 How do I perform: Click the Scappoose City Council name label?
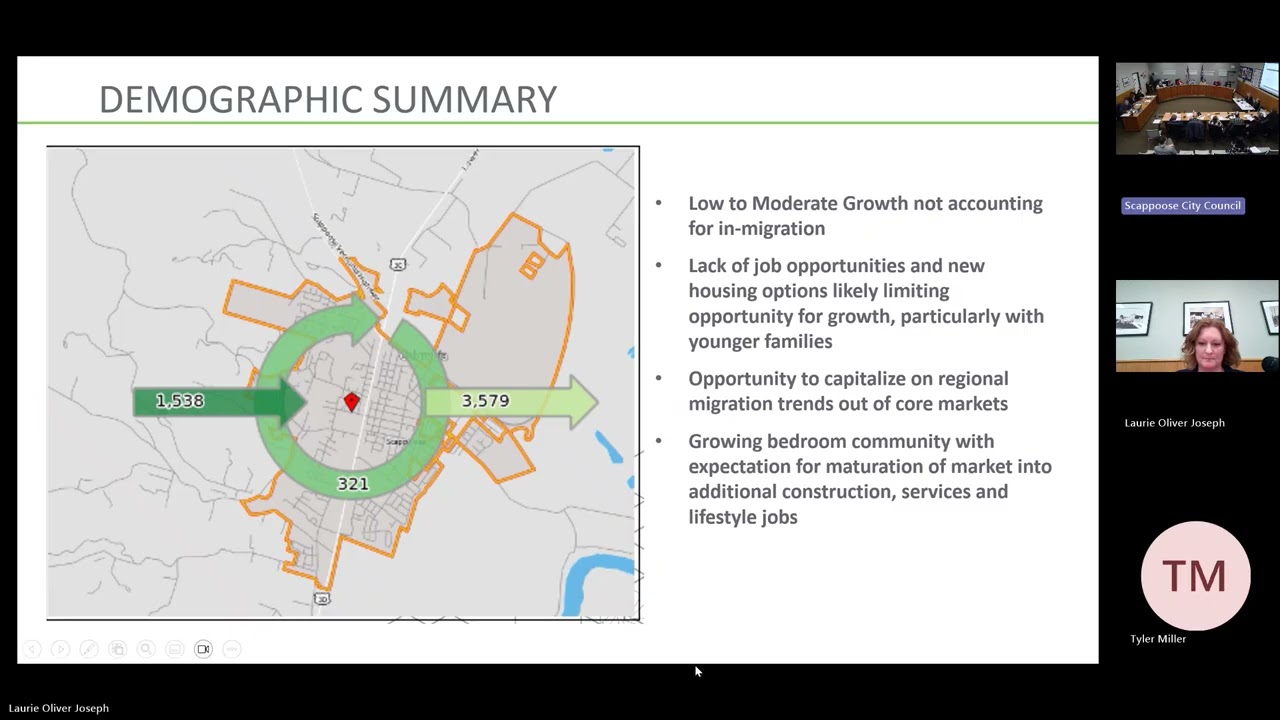coord(1182,206)
